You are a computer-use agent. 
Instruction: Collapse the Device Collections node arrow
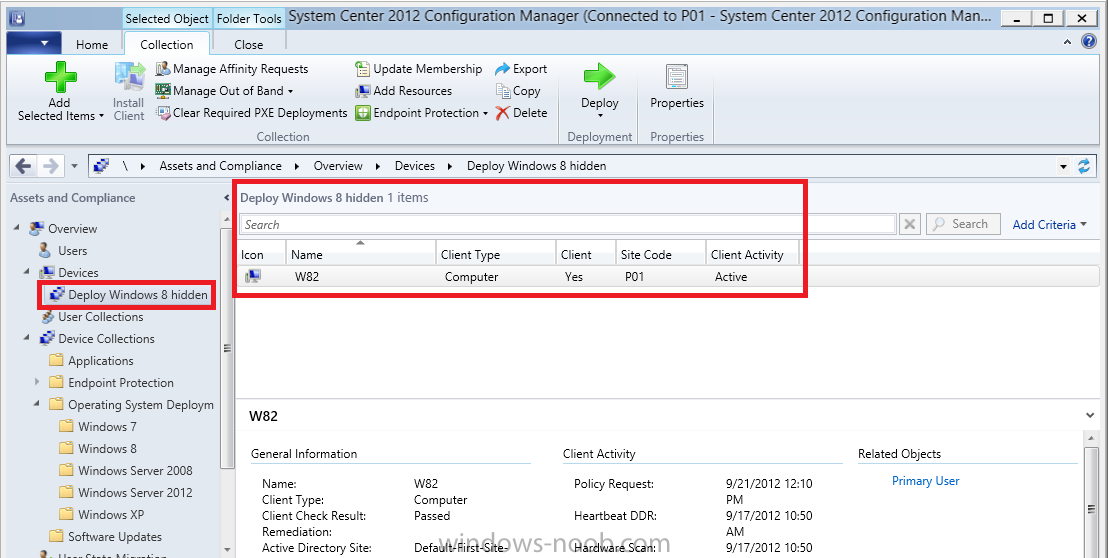pyautogui.click(x=27, y=338)
